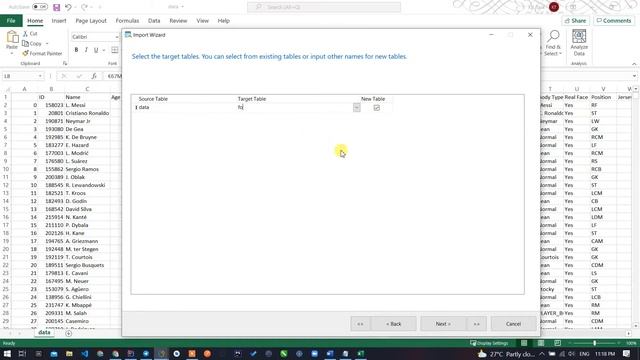
Task: Edit the Target Table name field
Action: pyautogui.click(x=295, y=107)
